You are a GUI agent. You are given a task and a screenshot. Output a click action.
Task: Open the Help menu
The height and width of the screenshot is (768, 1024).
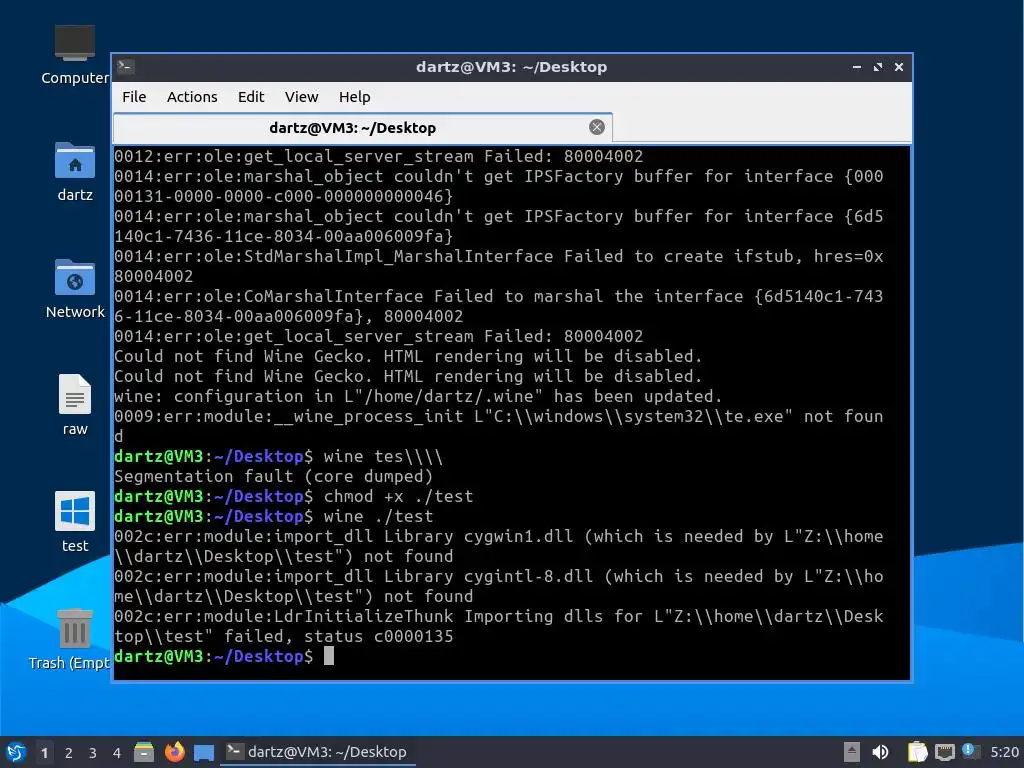[x=355, y=97]
